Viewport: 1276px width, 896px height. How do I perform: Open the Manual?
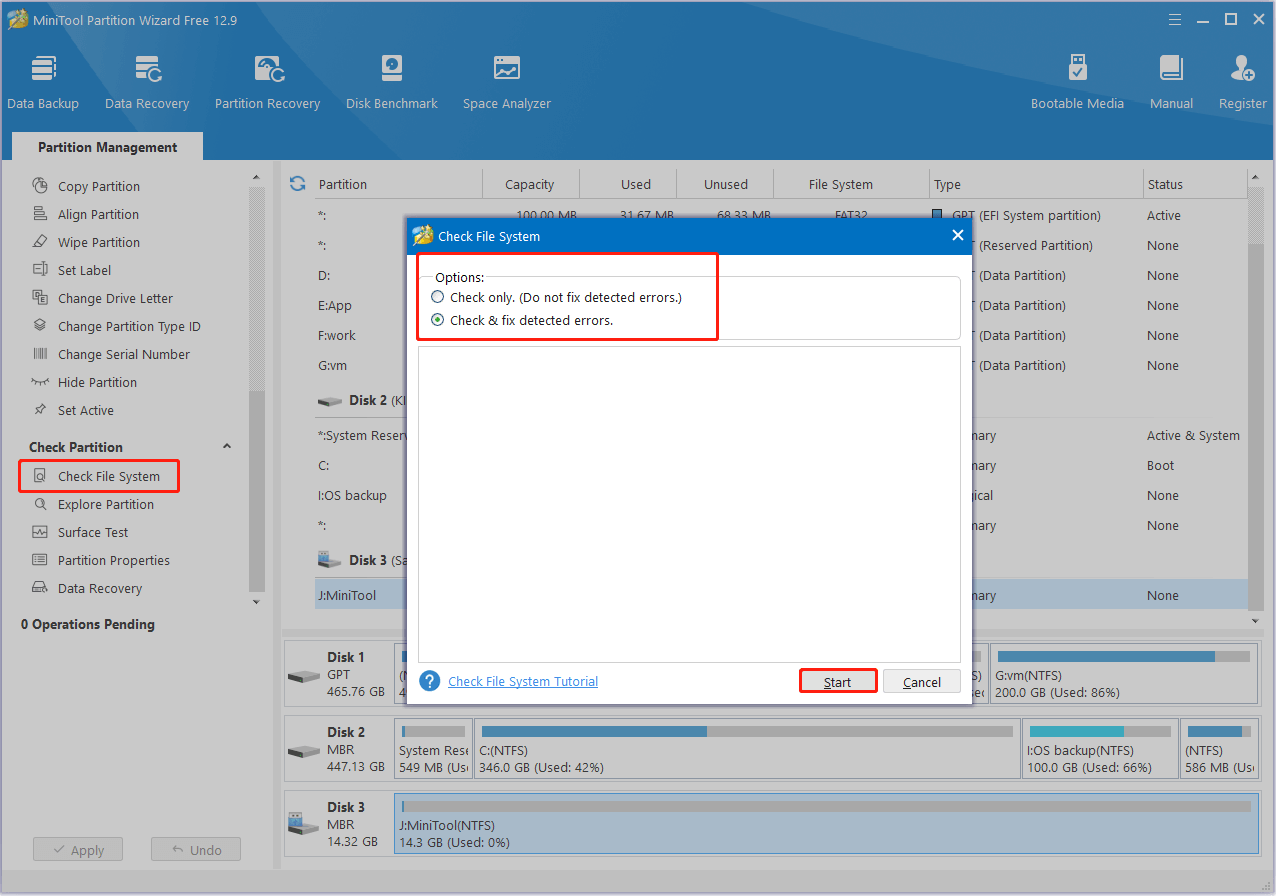pyautogui.click(x=1171, y=82)
